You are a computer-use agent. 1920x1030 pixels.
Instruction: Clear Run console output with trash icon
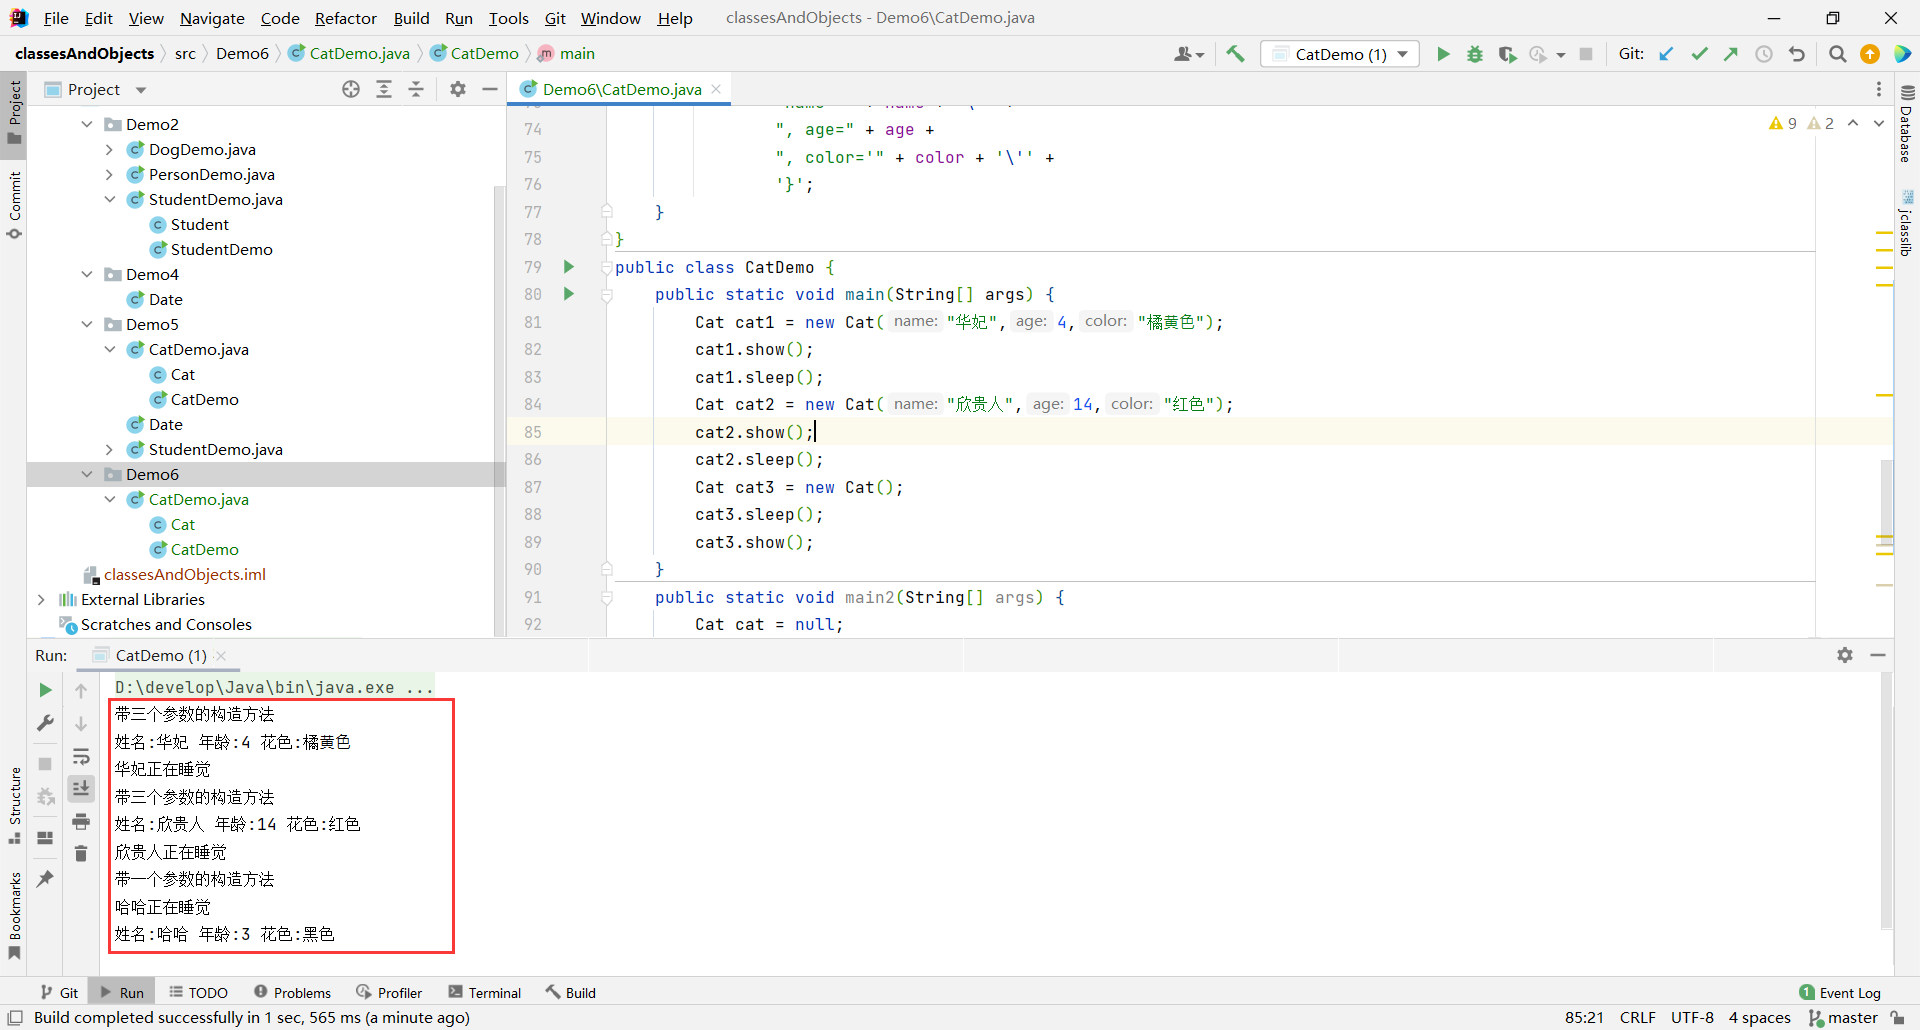tap(81, 854)
